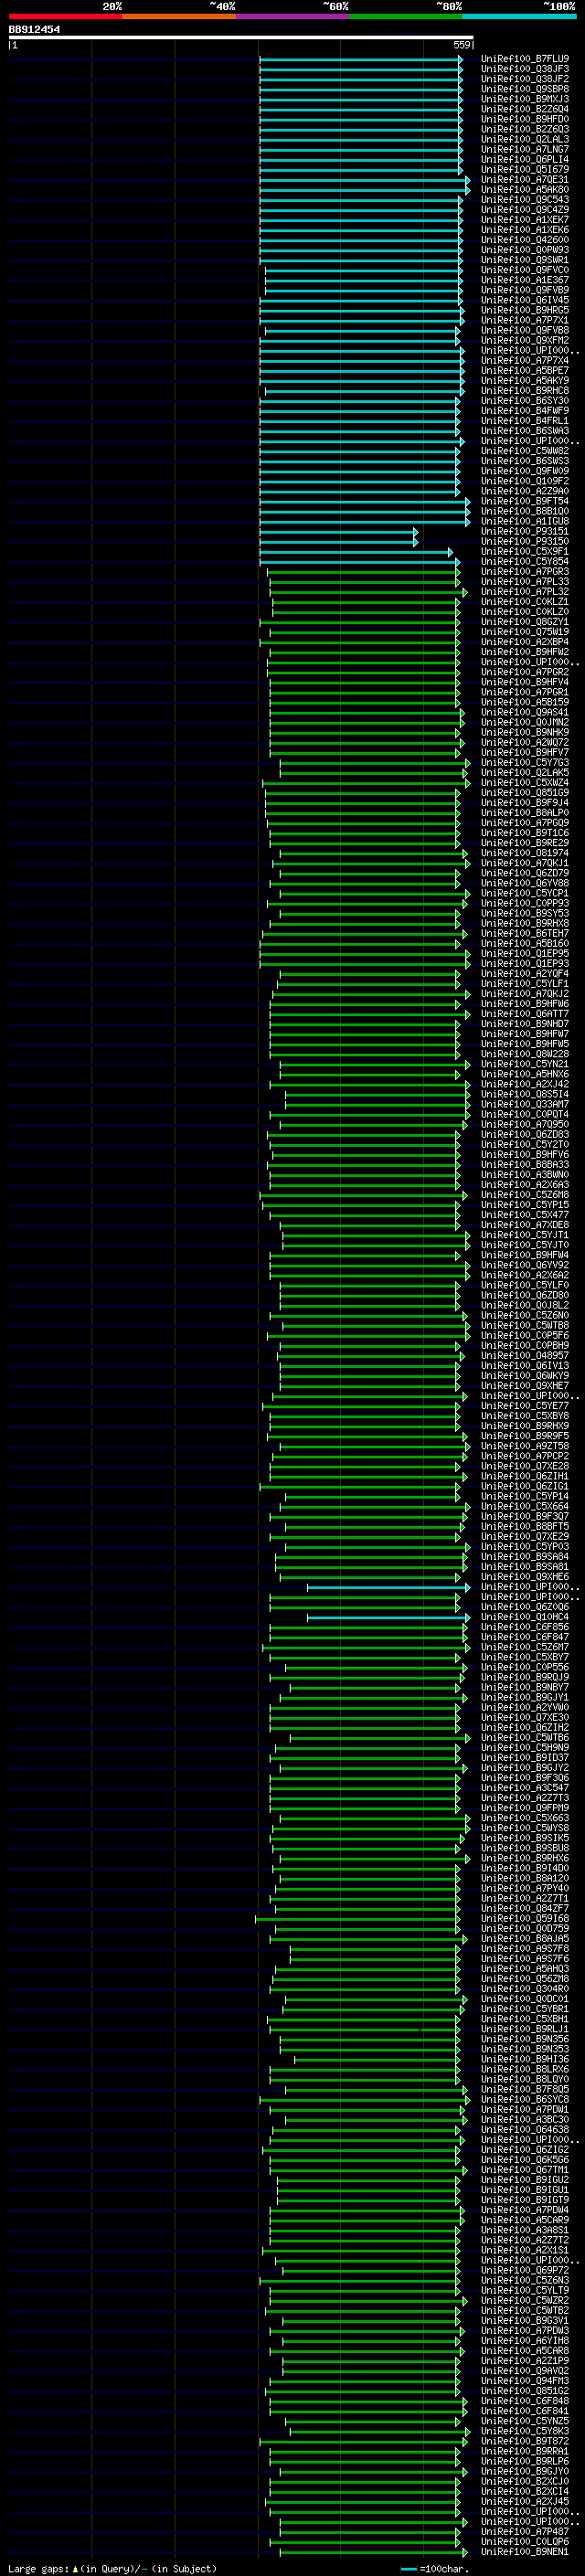Screen dimensions: 585x2576
Task: Click the white query sequence bar
Action: [x=241, y=37]
